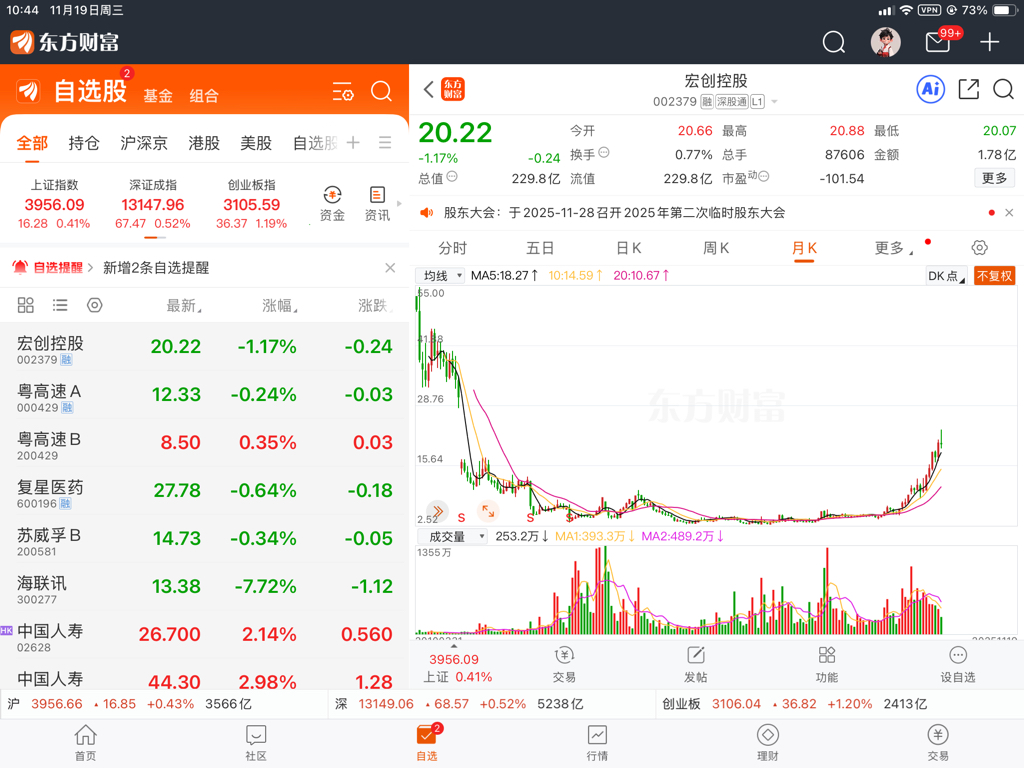The width and height of the screenshot is (1024, 768).
Task: Open the Ai analysis assistant
Action: click(931, 89)
